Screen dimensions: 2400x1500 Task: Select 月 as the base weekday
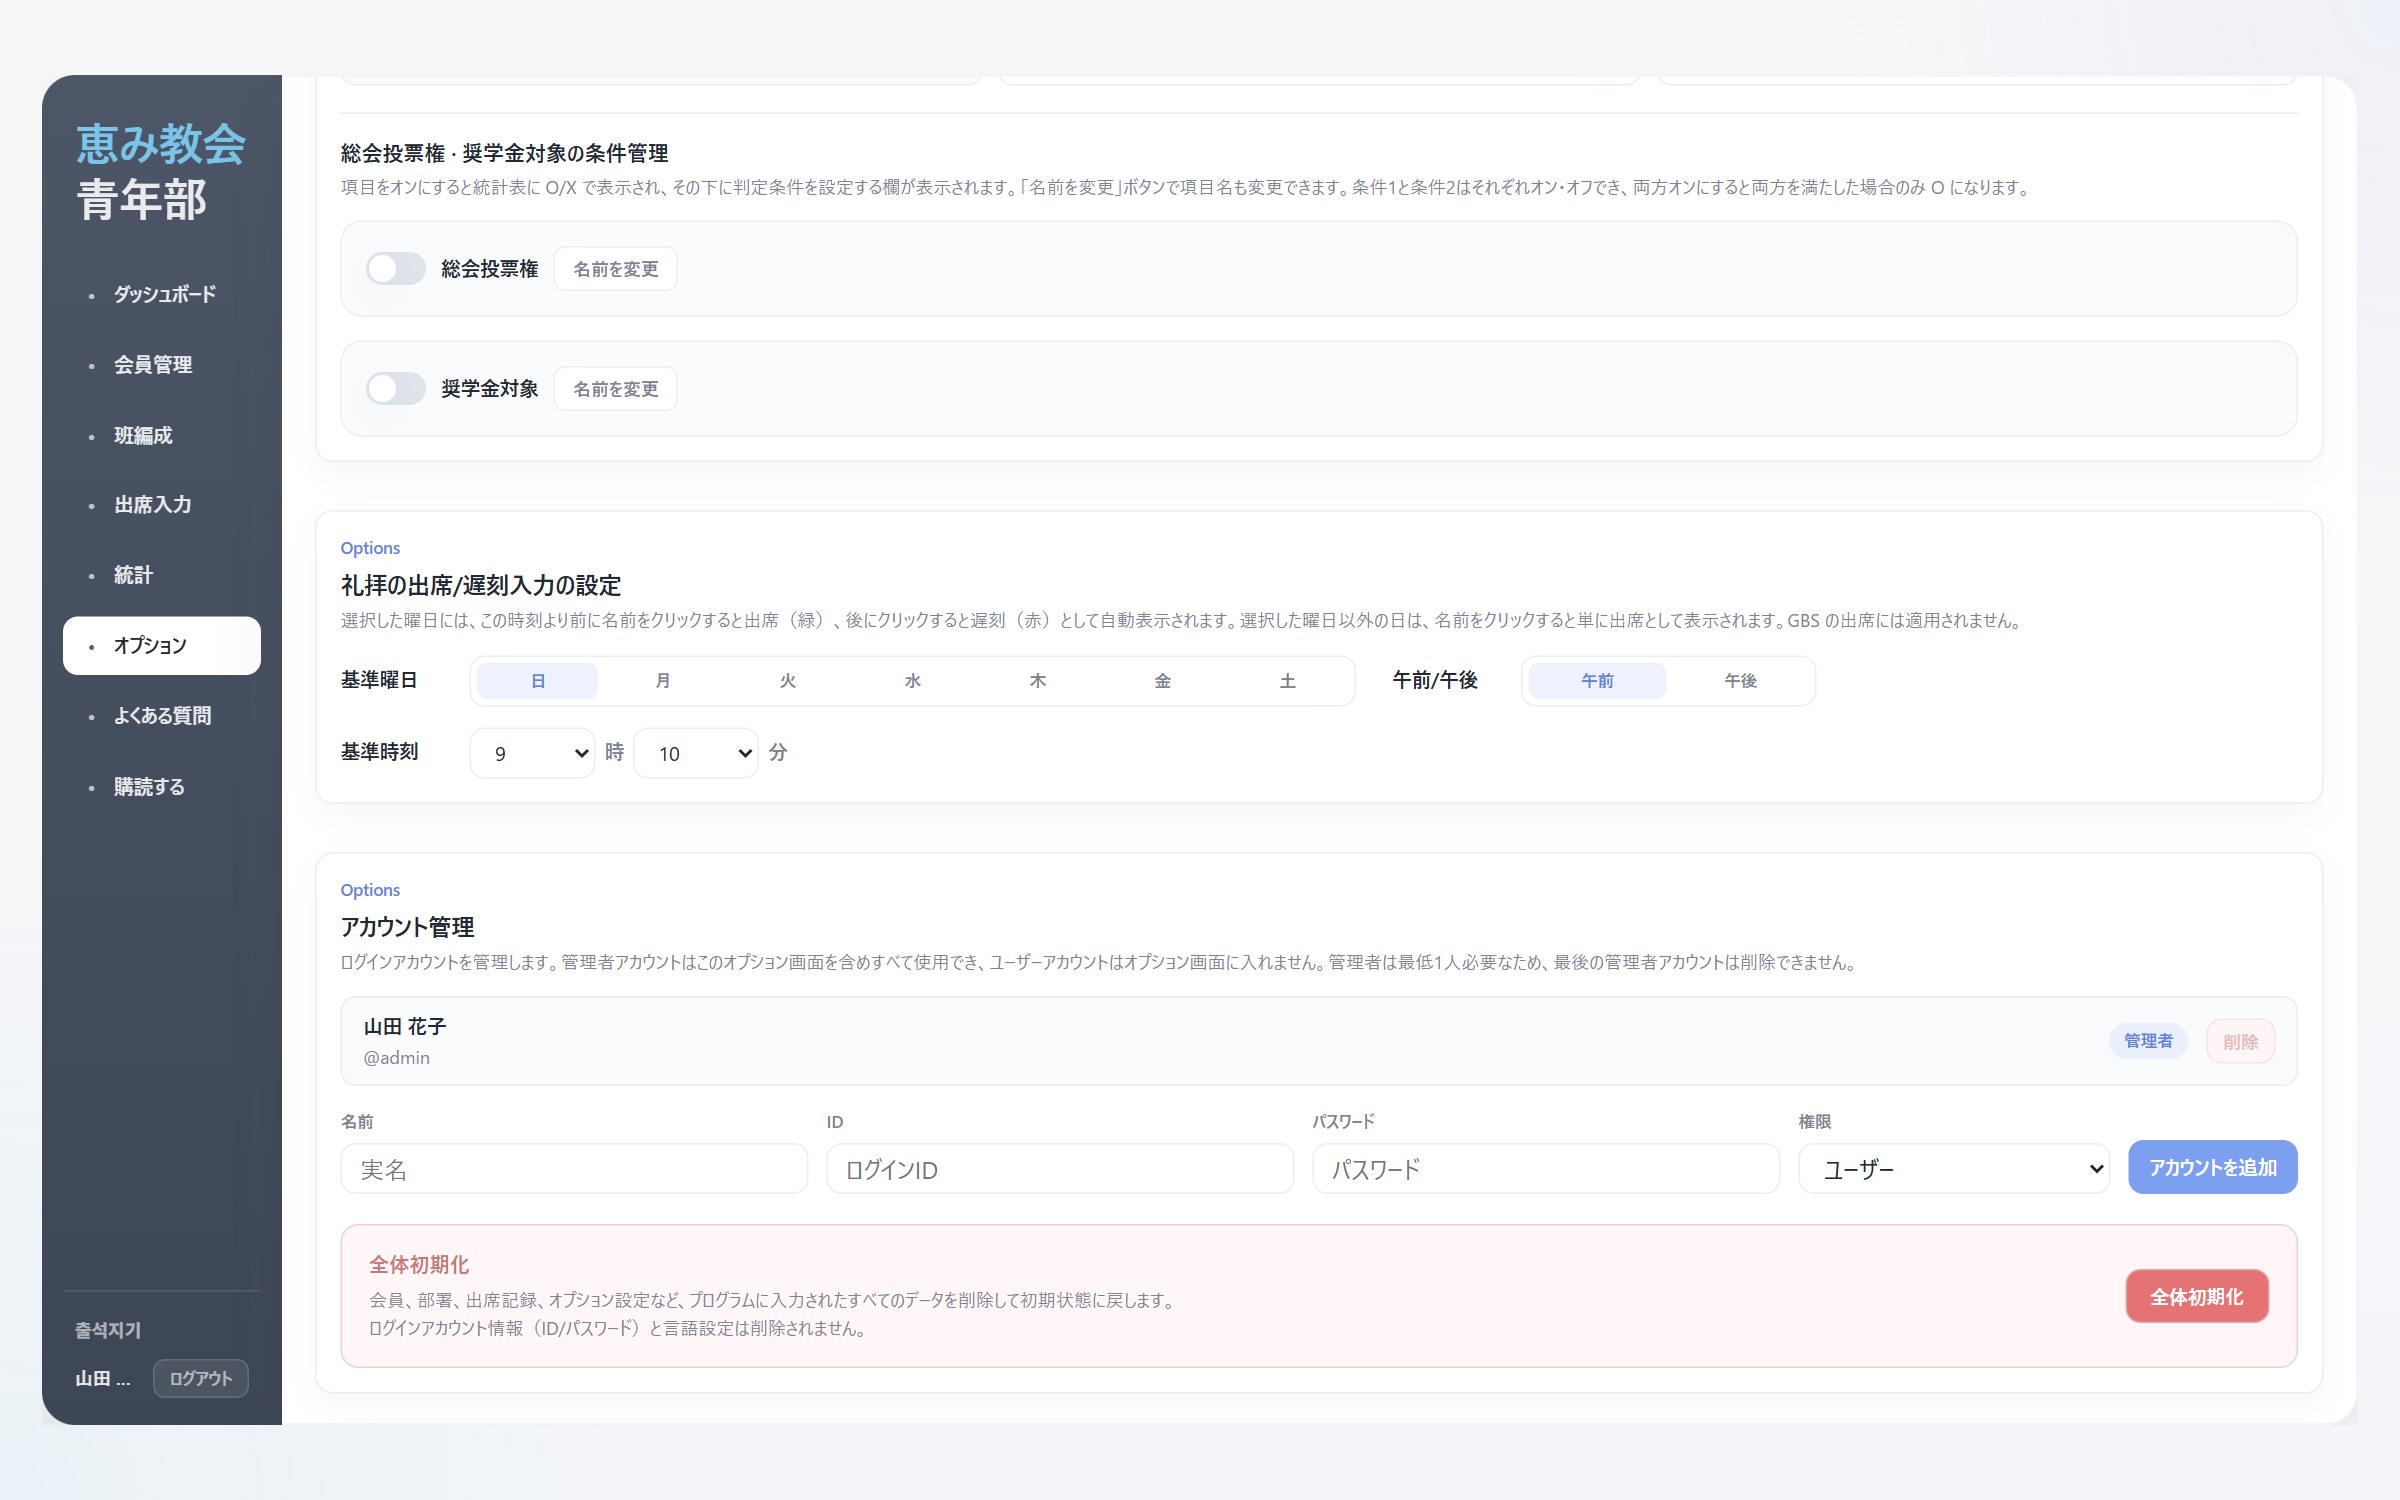click(663, 681)
